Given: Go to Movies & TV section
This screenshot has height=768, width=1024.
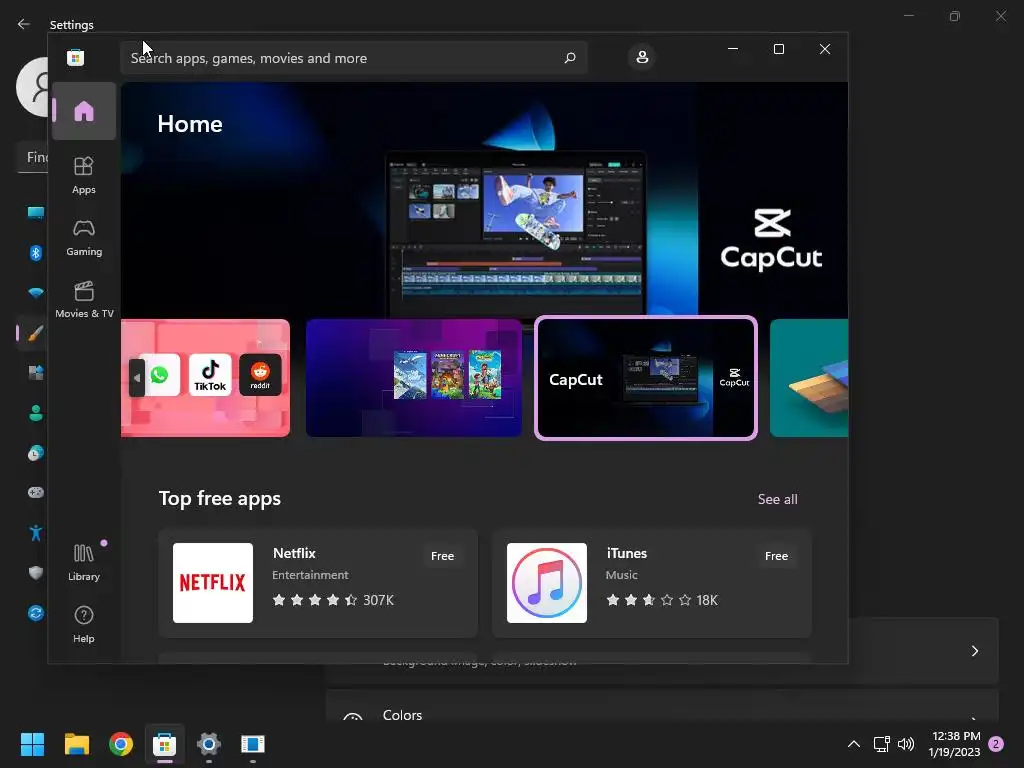Looking at the screenshot, I should [84, 299].
